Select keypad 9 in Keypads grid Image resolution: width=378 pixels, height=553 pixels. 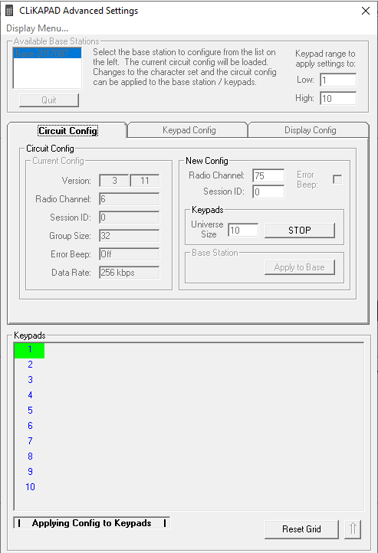pyautogui.click(x=30, y=472)
